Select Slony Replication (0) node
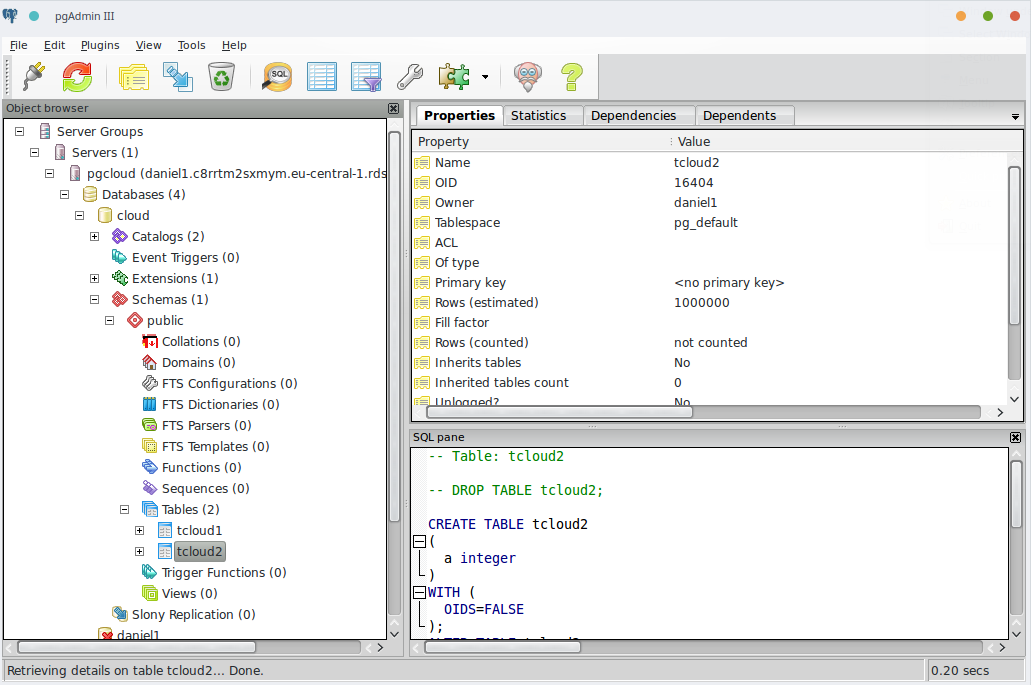Viewport: 1031px width, 685px height. point(193,615)
